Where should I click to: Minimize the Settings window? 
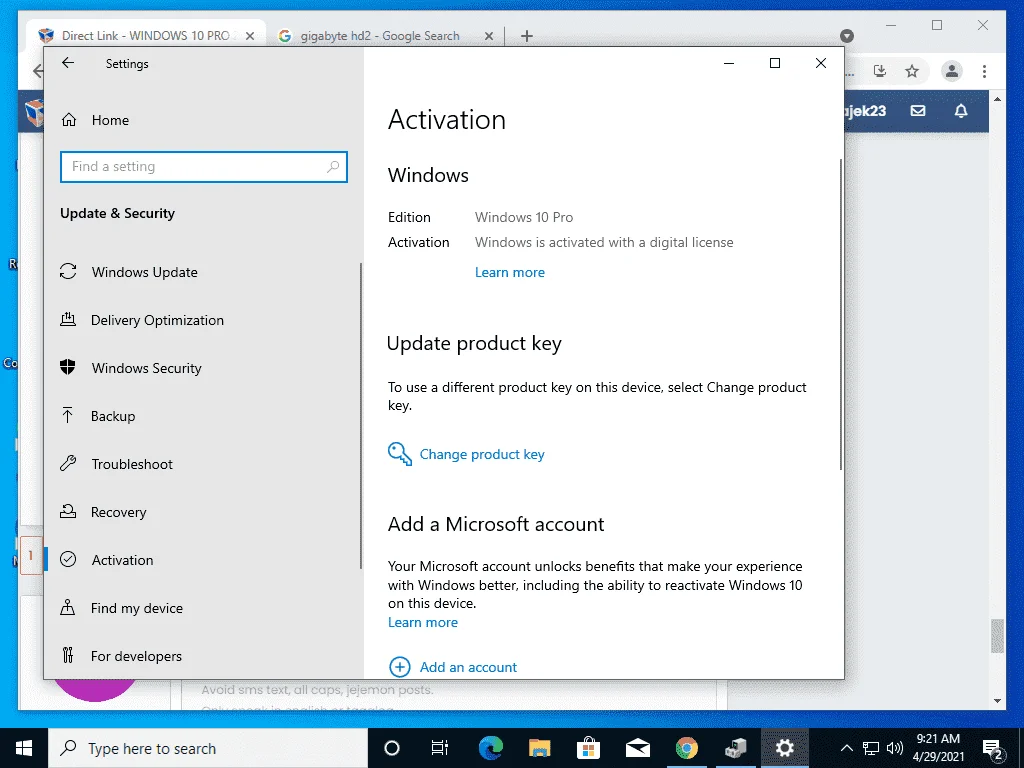729,63
